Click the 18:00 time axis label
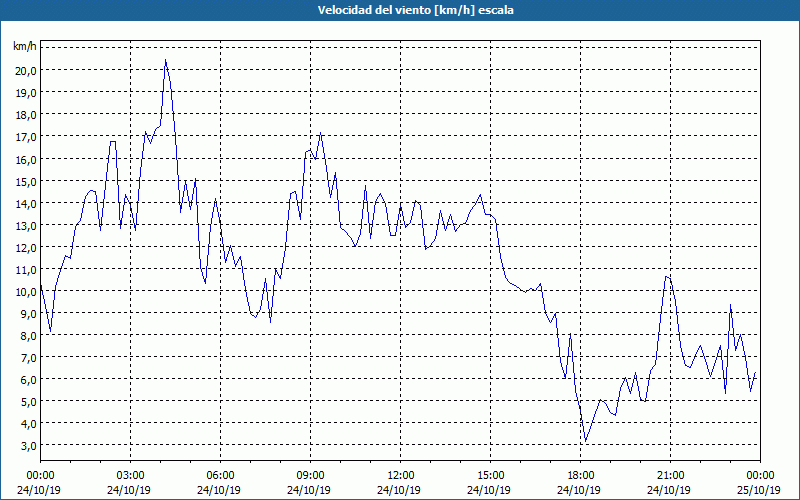Viewport: 800px width, 500px height. click(581, 476)
